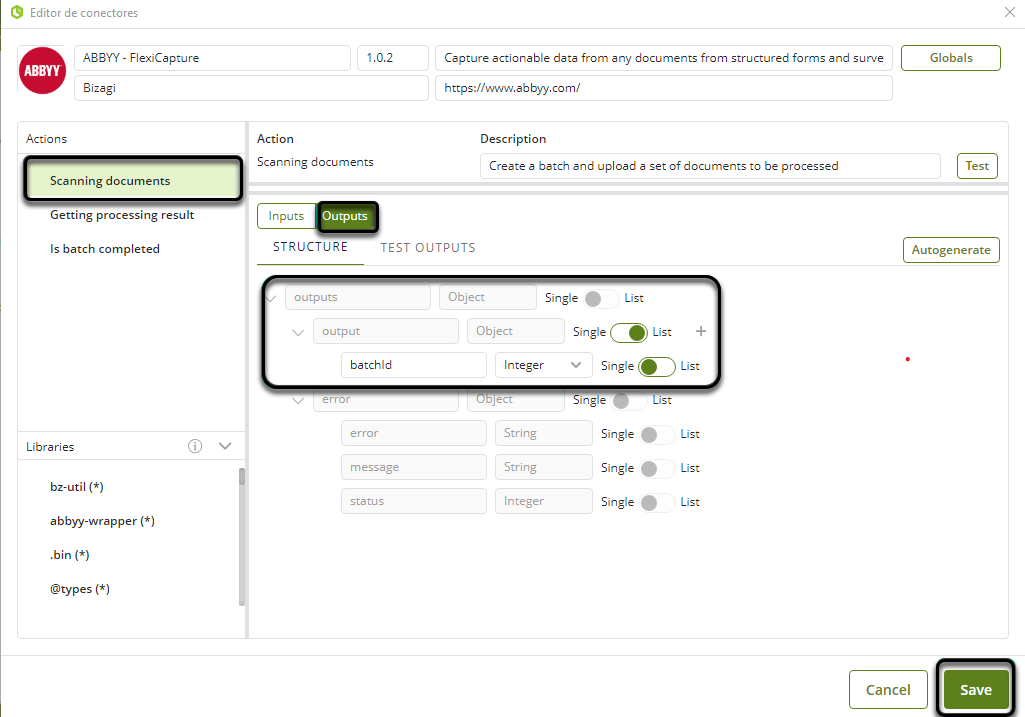The width and height of the screenshot is (1025, 717).
Task: Click the connector name field ABBYY - FlexiCapture
Action: (212, 58)
